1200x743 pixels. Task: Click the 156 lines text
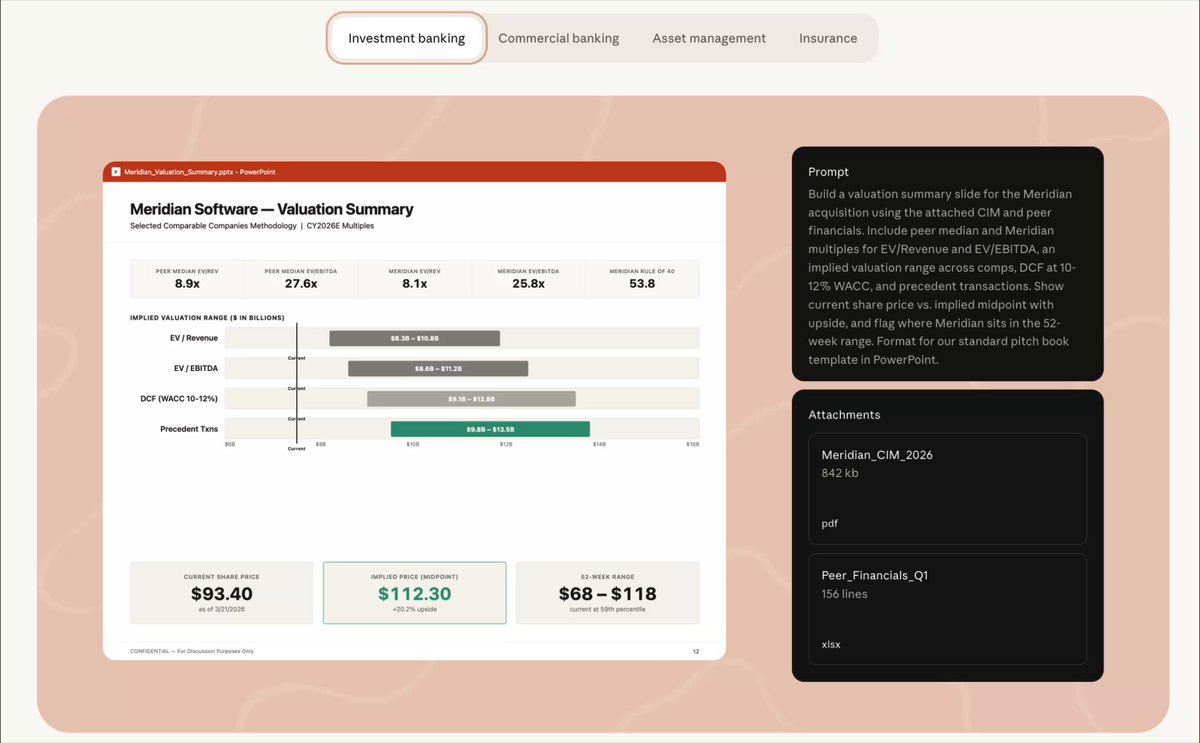pos(844,594)
